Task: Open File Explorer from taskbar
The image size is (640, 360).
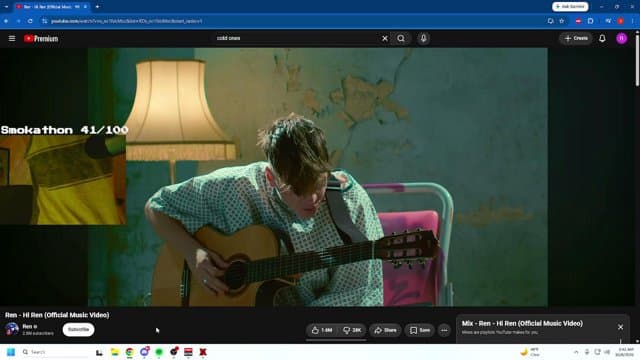Action: (x=115, y=352)
